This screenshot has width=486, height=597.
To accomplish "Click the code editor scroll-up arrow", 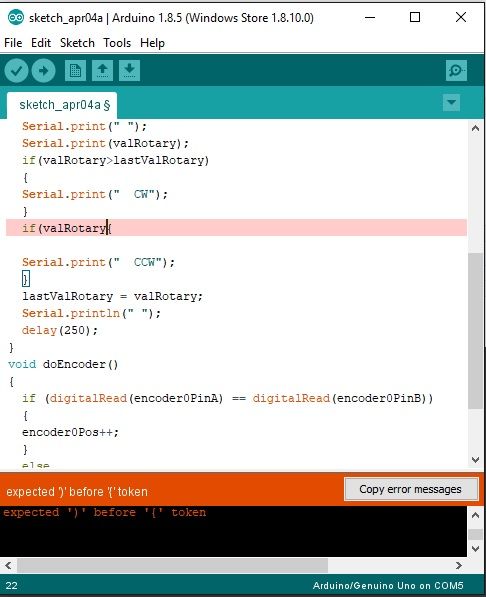I will click(475, 128).
